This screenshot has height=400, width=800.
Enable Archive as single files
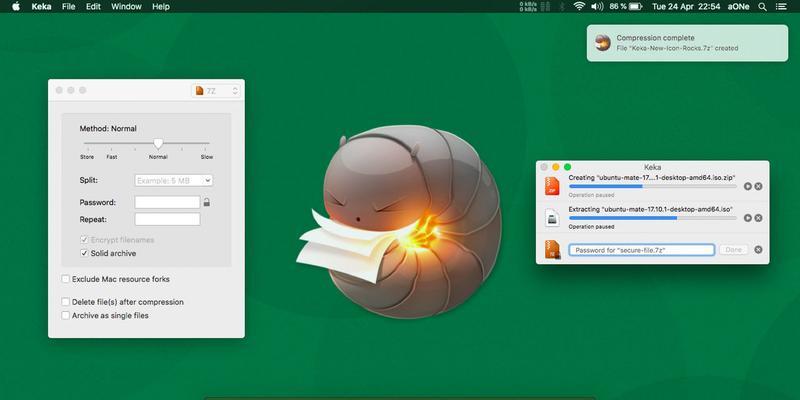(65, 315)
